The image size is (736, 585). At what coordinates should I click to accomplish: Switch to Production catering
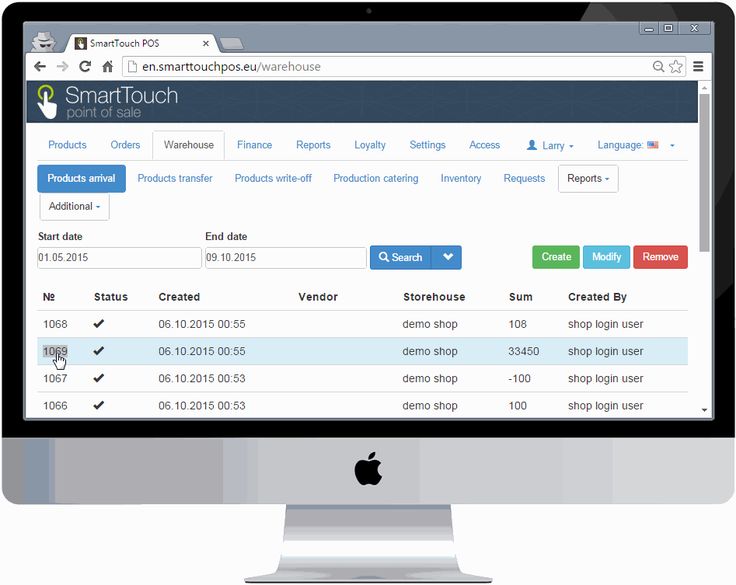(376, 178)
